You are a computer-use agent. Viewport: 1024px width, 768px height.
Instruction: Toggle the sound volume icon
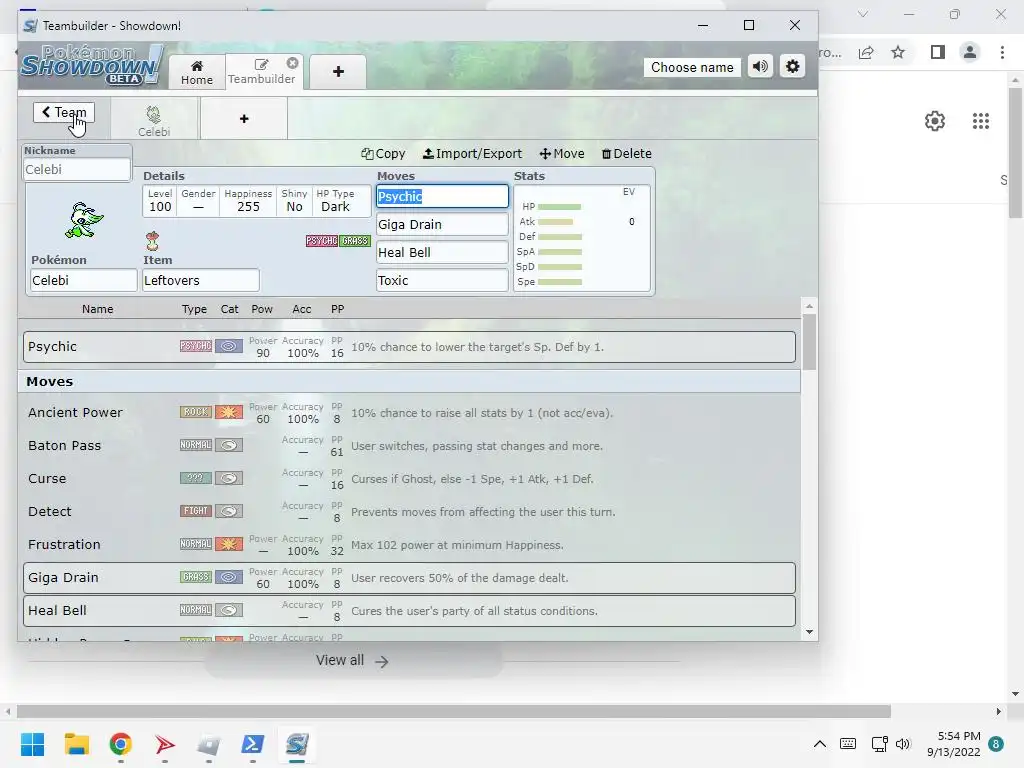pyautogui.click(x=760, y=67)
